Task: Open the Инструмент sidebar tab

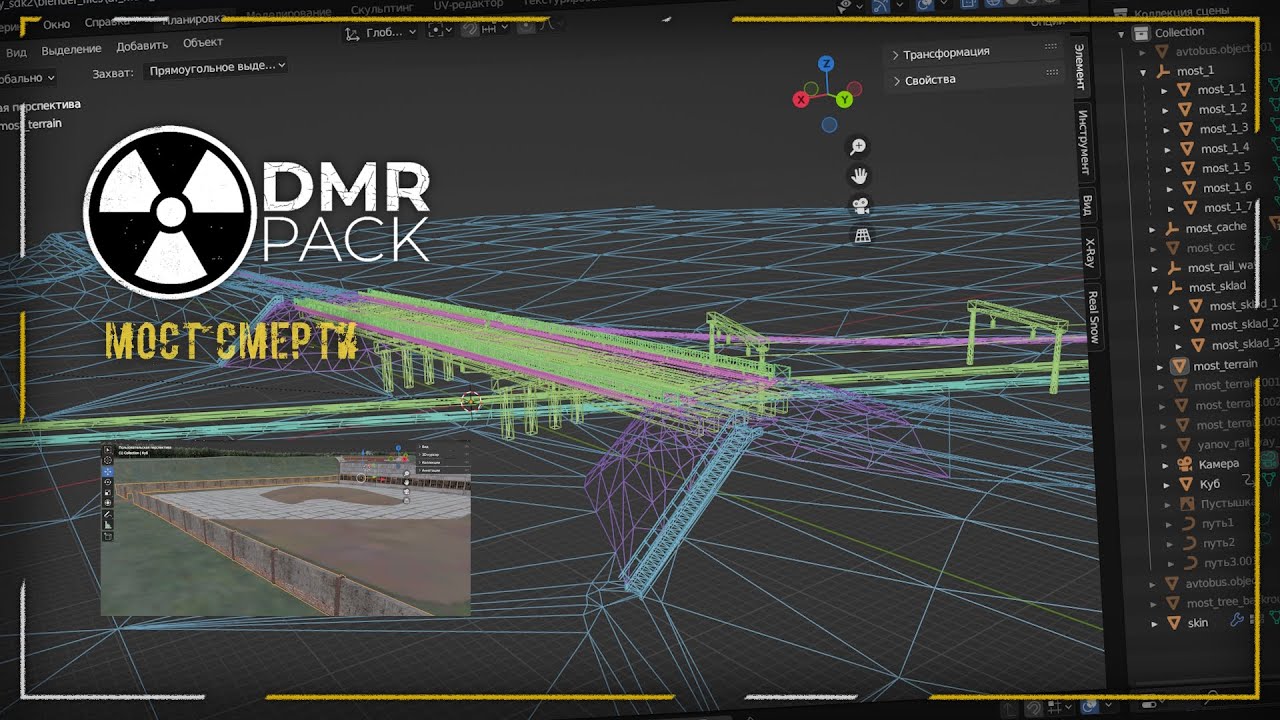Action: [x=1082, y=140]
